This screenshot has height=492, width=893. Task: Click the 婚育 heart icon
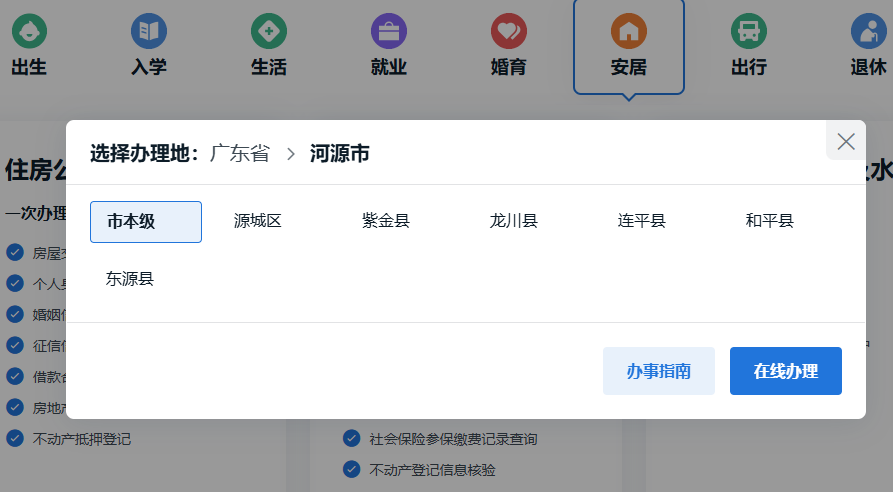[x=509, y=31]
